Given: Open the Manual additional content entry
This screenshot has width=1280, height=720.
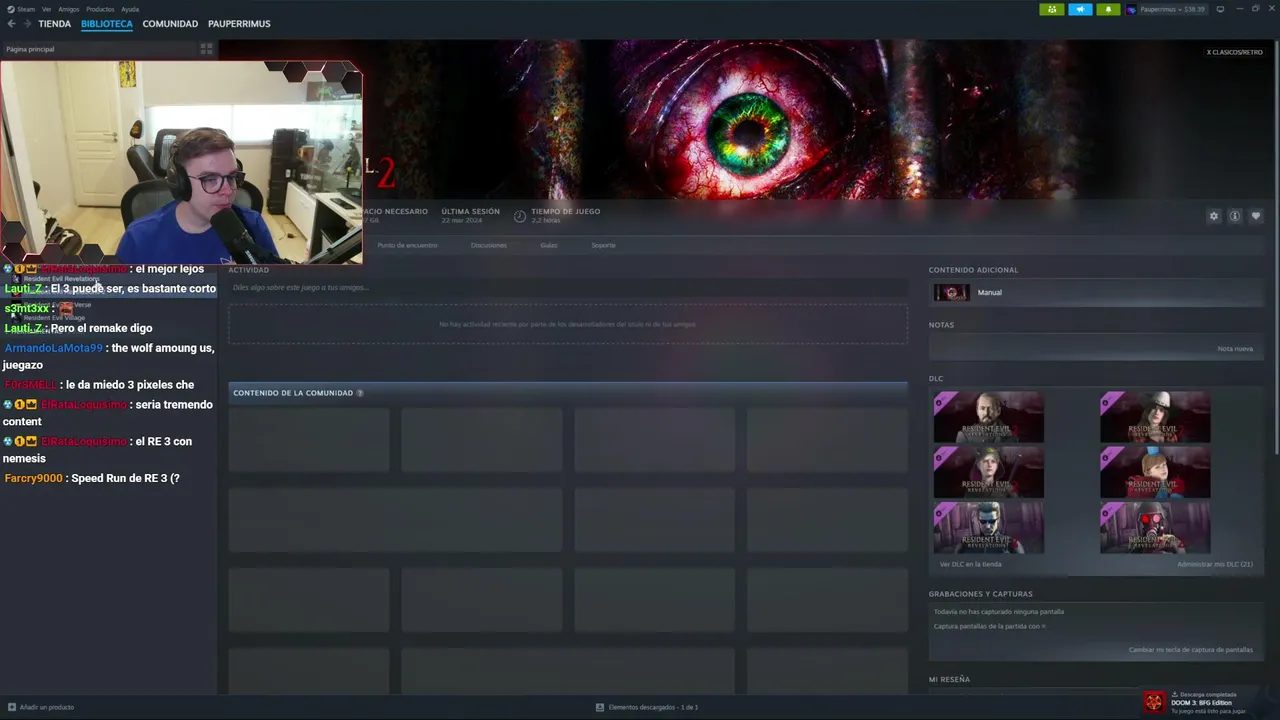Looking at the screenshot, I should (x=1094, y=292).
